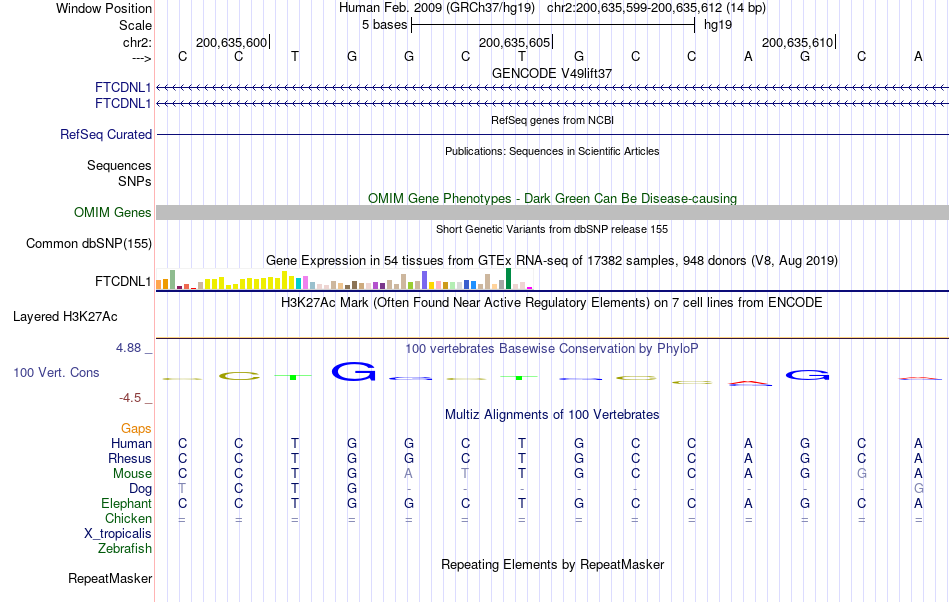
Task: Select the Human species row label
Action: [x=131, y=443]
